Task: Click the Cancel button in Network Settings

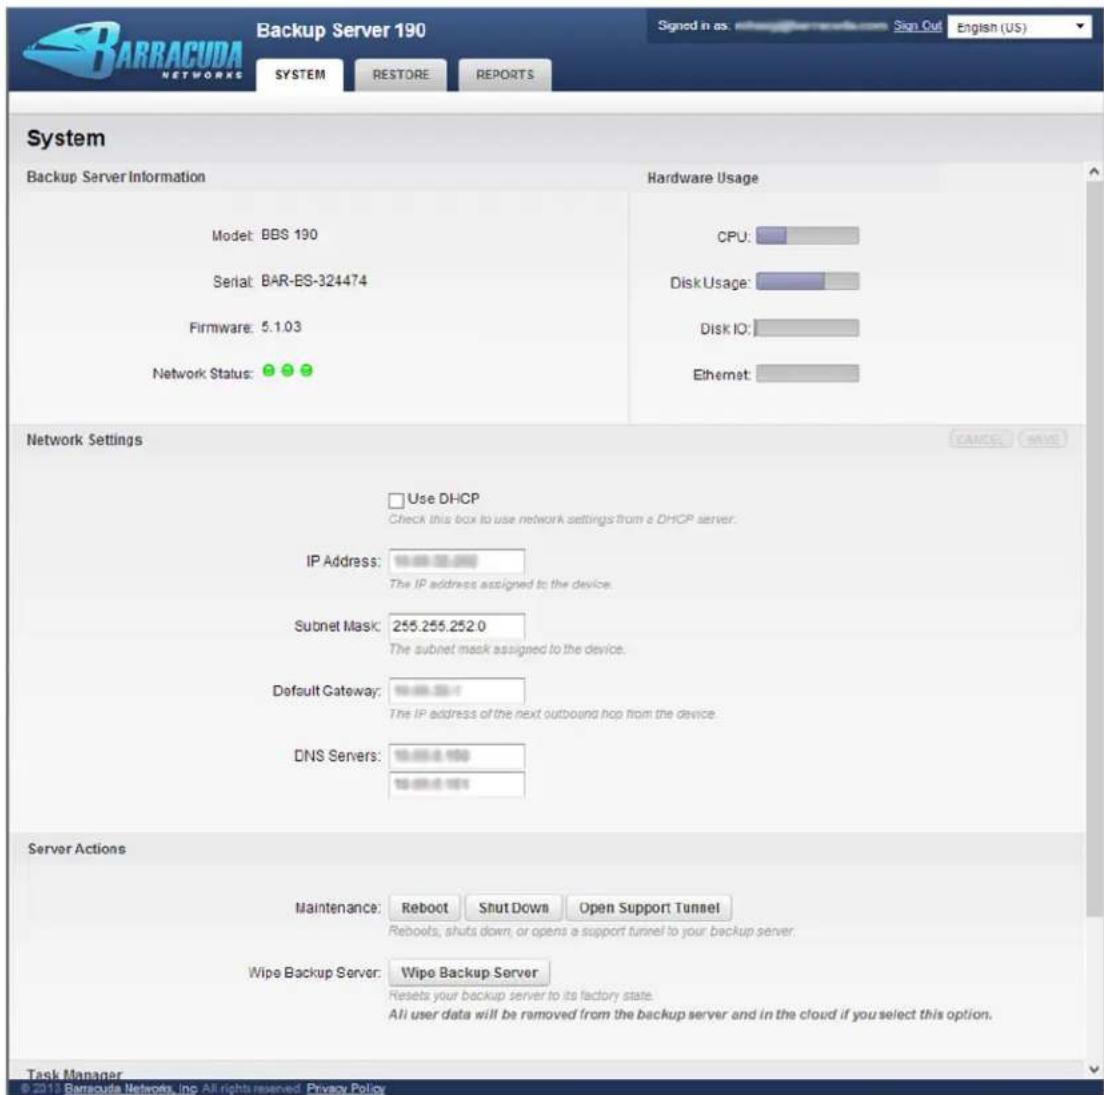Action: tap(981, 439)
